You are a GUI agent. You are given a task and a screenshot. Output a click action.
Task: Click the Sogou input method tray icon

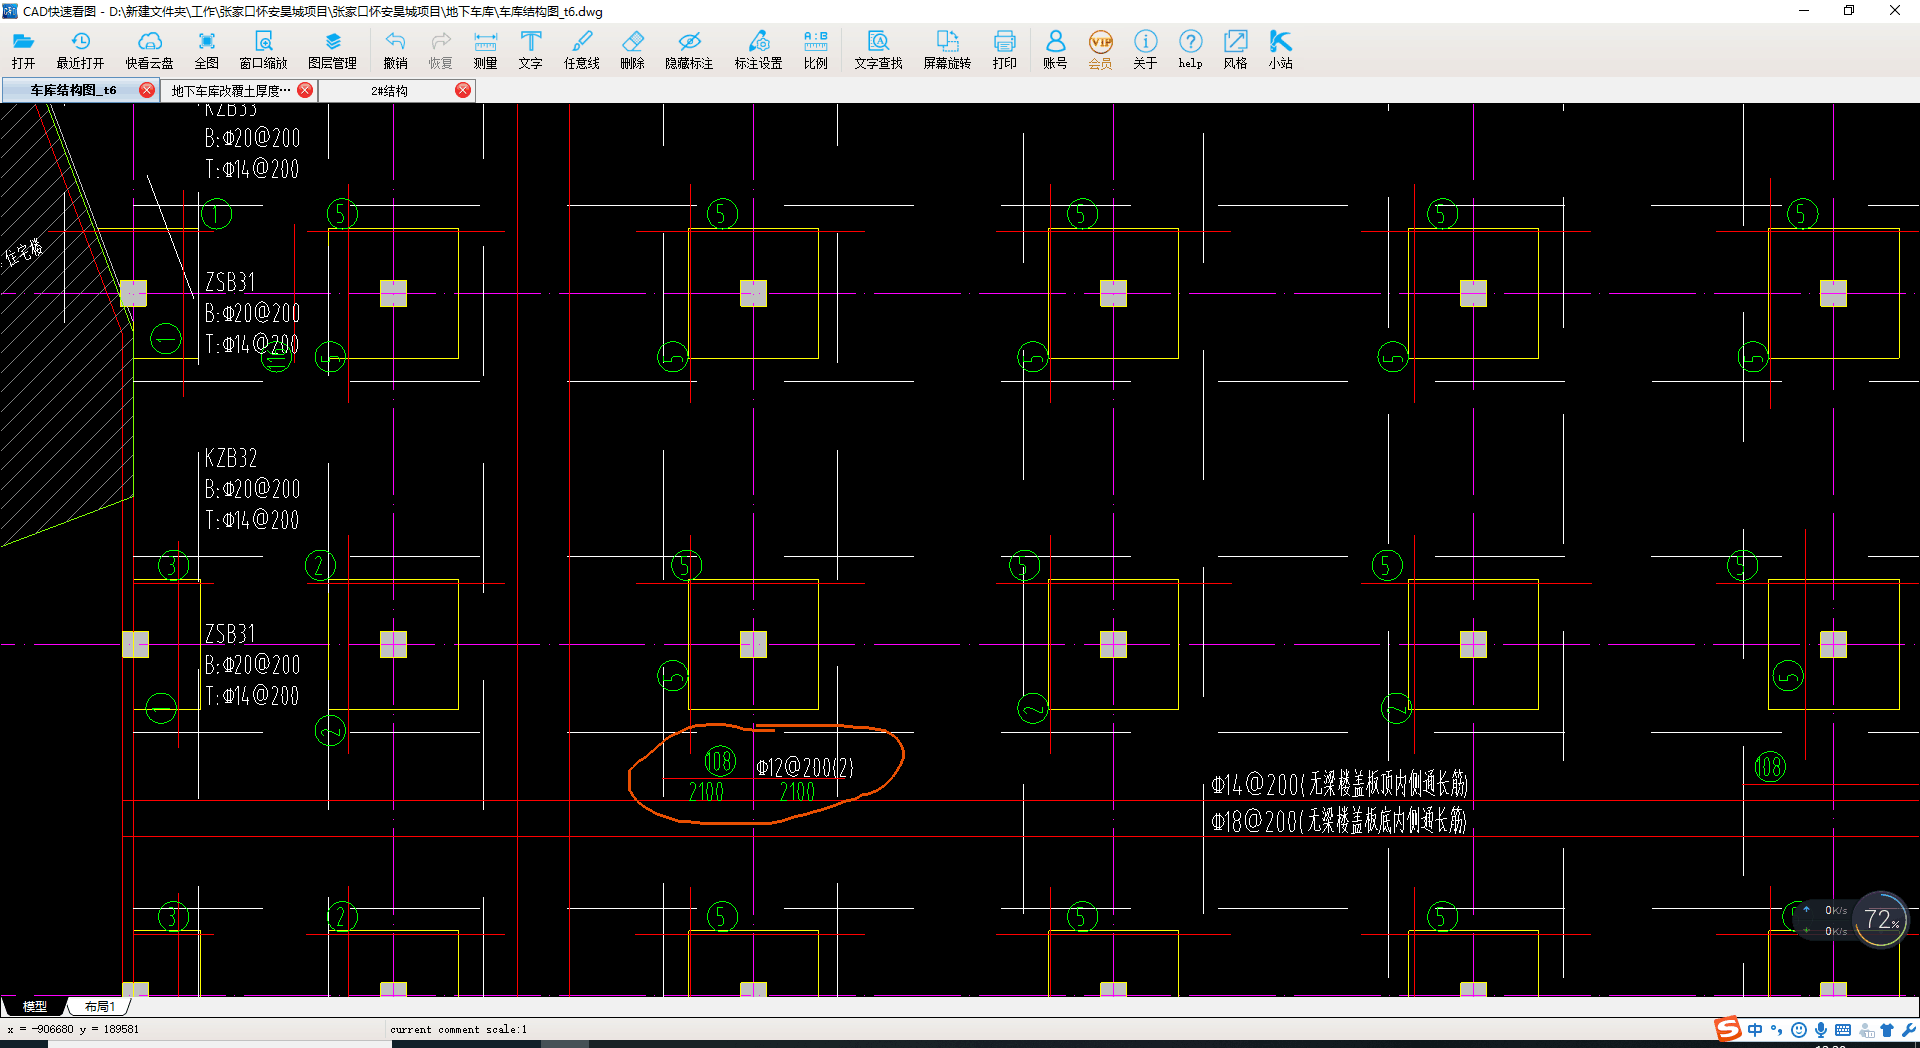(x=1727, y=1029)
